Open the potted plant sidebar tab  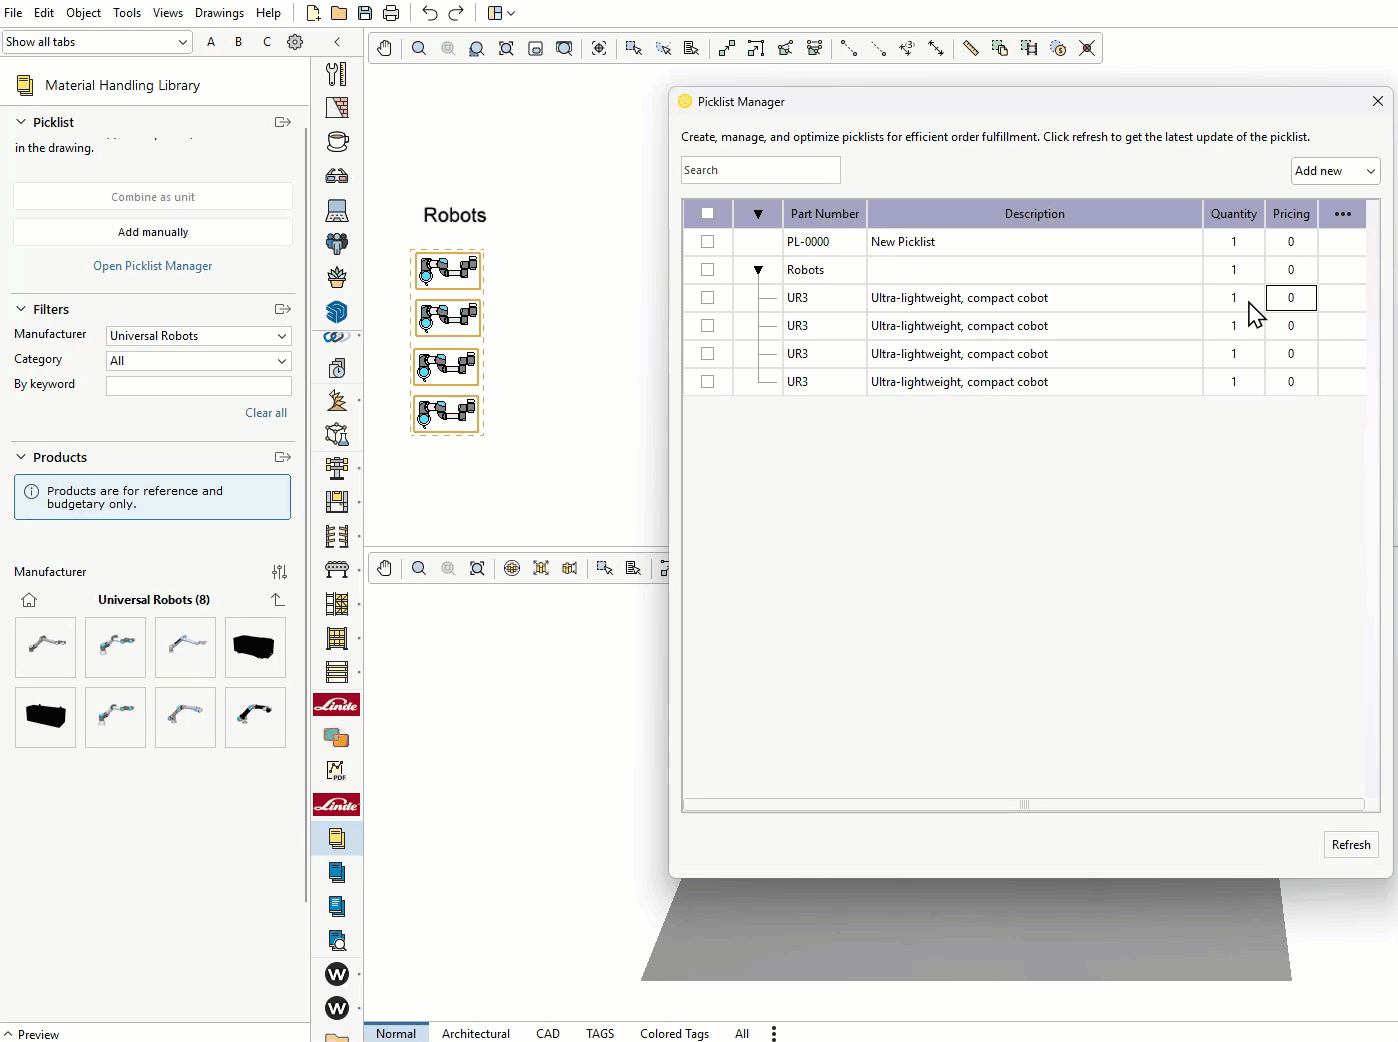[337, 278]
